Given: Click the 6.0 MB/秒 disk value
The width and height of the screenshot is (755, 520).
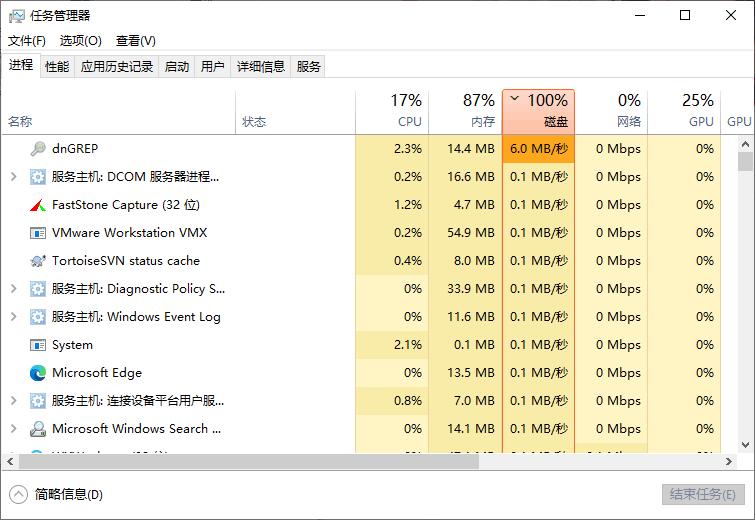Looking at the screenshot, I should coord(539,149).
